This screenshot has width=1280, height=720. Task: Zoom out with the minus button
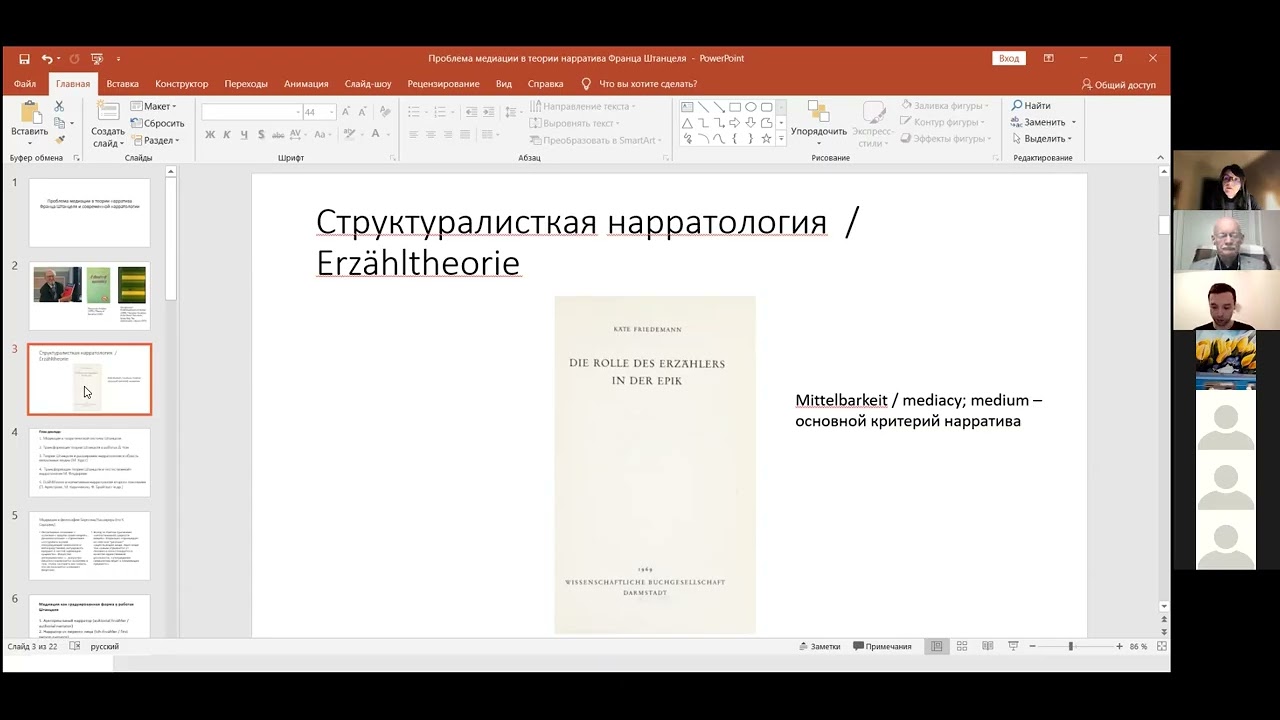click(1032, 647)
